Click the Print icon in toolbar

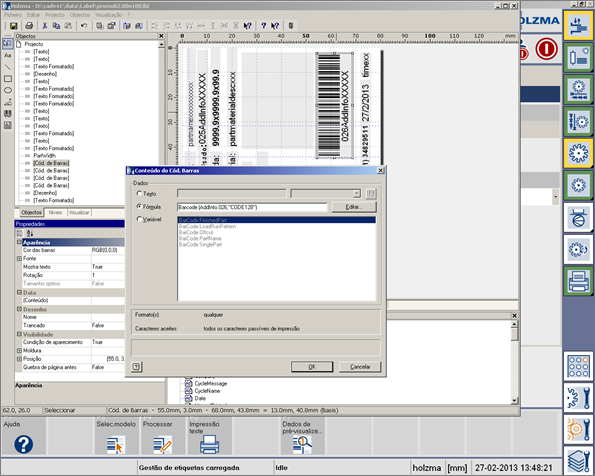pyautogui.click(x=29, y=26)
